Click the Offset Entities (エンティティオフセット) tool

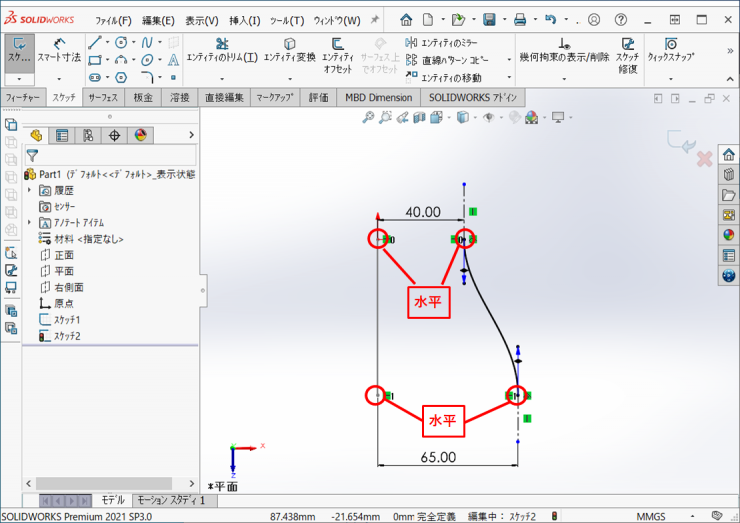337,56
